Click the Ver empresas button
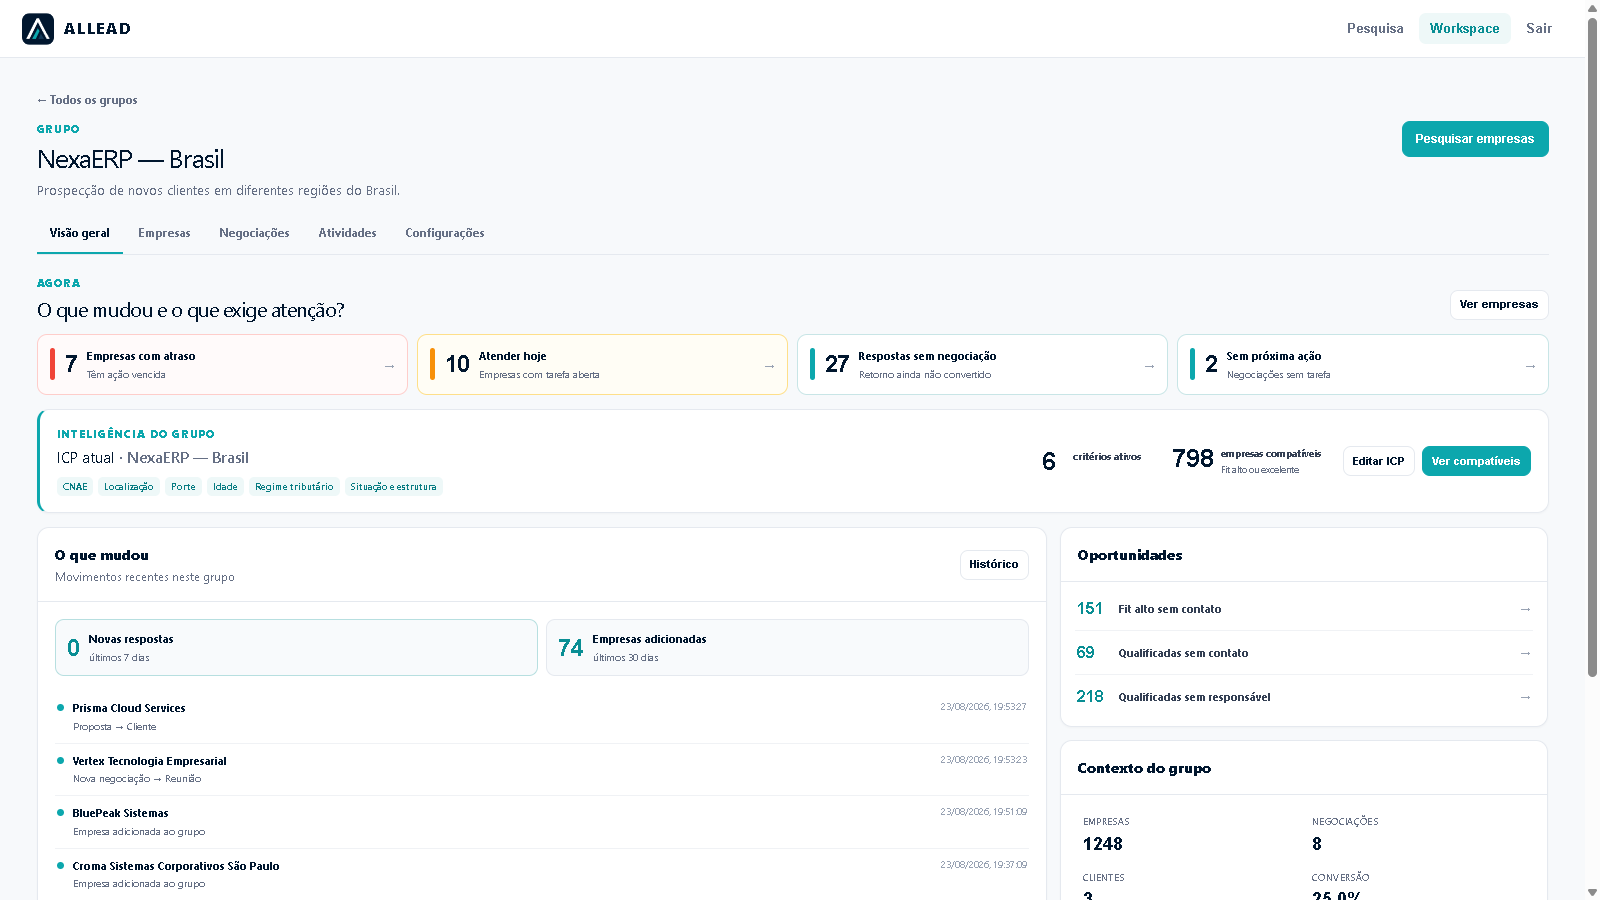 pyautogui.click(x=1499, y=305)
